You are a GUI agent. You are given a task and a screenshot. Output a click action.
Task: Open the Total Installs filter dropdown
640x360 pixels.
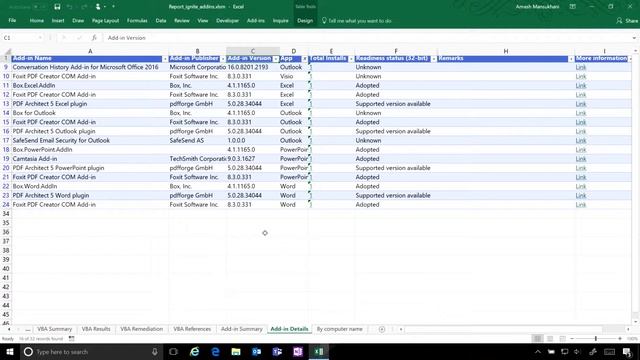click(351, 59)
